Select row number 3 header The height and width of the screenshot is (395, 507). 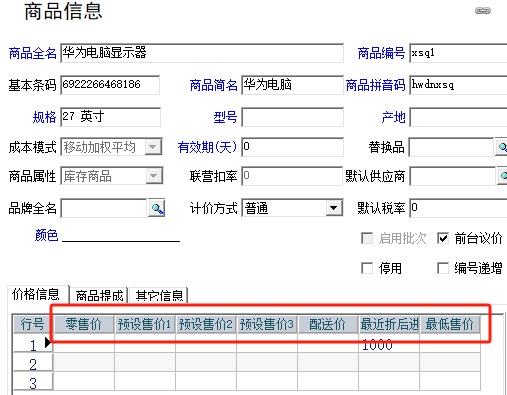(33, 382)
